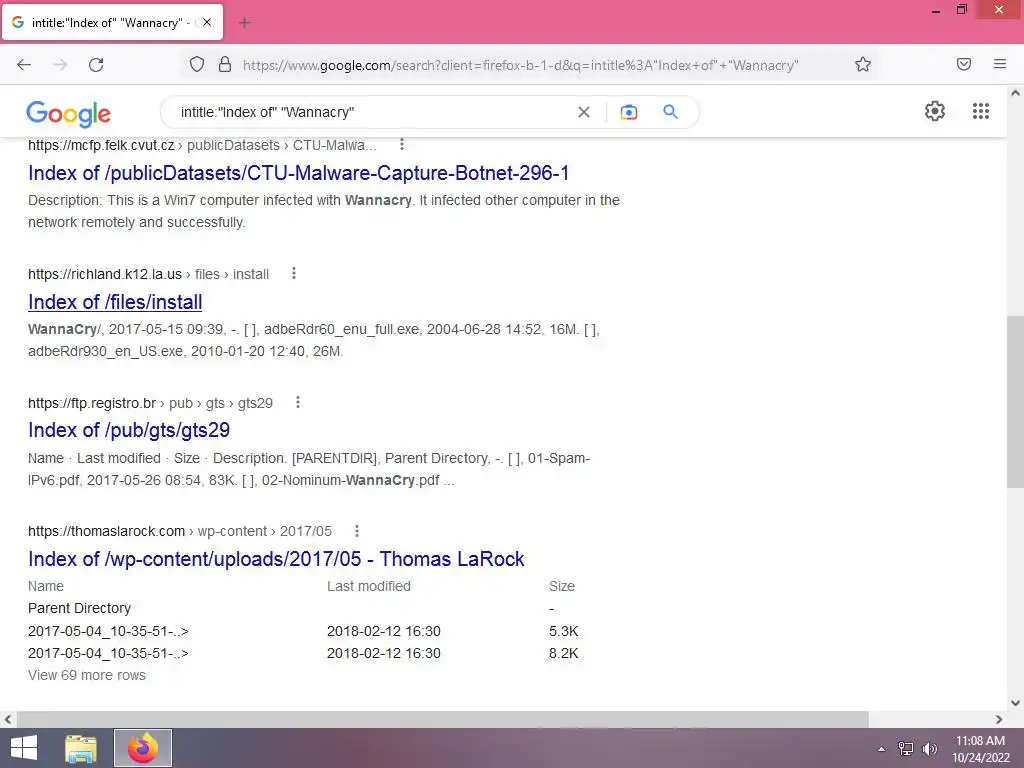1024x768 pixels.
Task: Open the Index of /files/install link
Action: (x=115, y=302)
